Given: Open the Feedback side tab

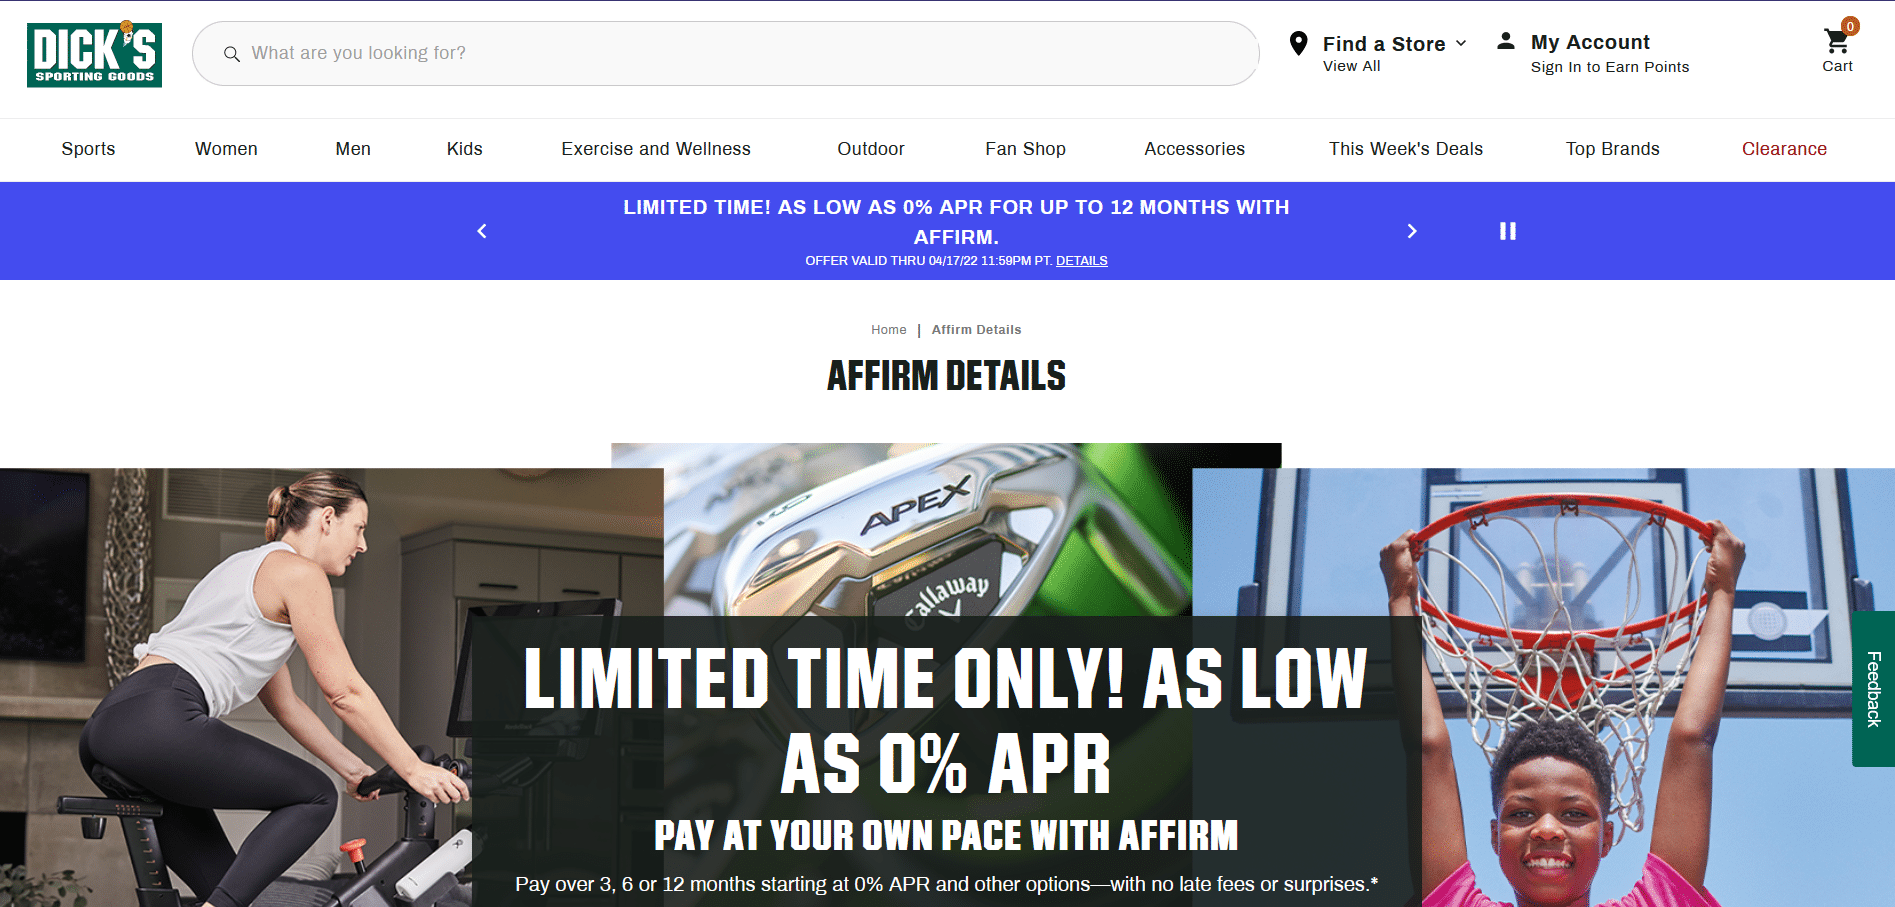Looking at the screenshot, I should 1873,689.
